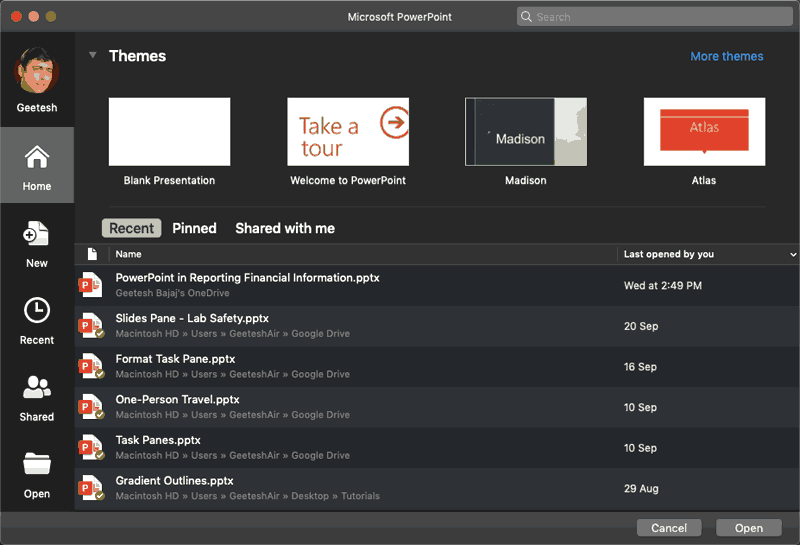Click the Geetesh profile avatar
800x545 pixels.
pyautogui.click(x=37, y=70)
